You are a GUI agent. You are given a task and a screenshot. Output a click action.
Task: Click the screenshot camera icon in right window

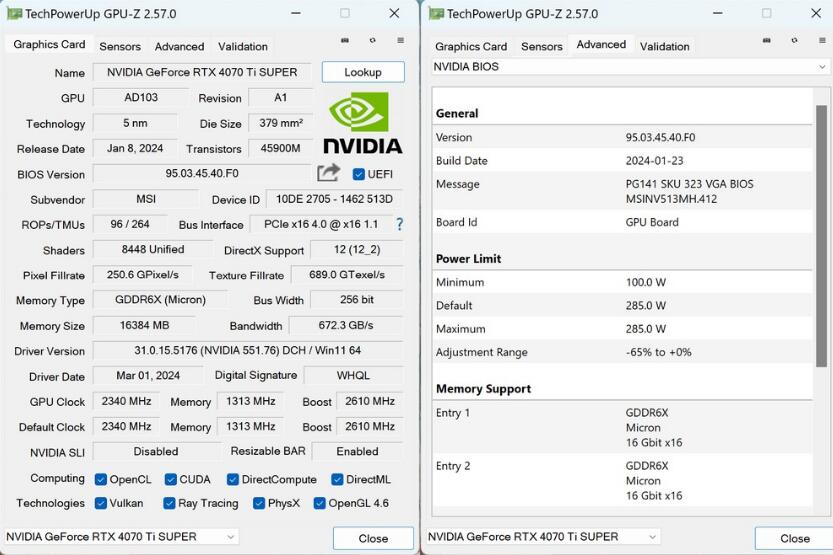[767, 40]
